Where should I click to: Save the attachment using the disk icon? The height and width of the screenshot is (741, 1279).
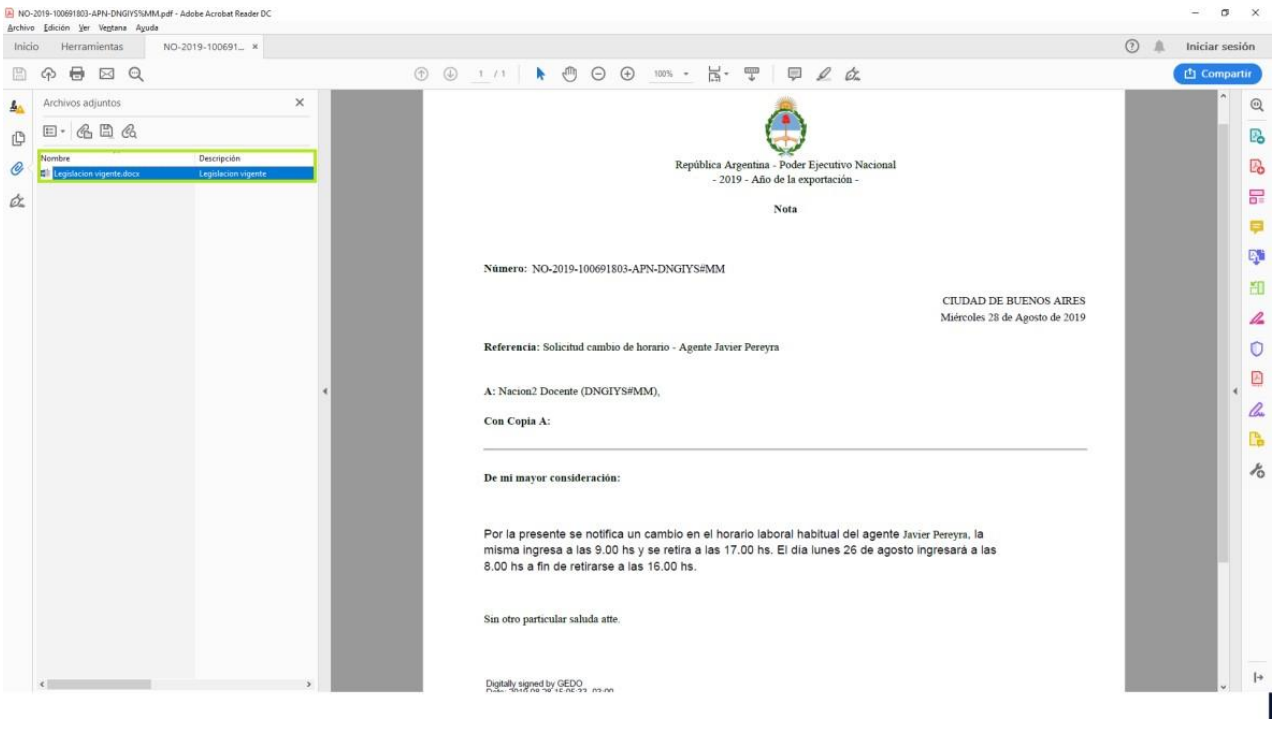106,131
